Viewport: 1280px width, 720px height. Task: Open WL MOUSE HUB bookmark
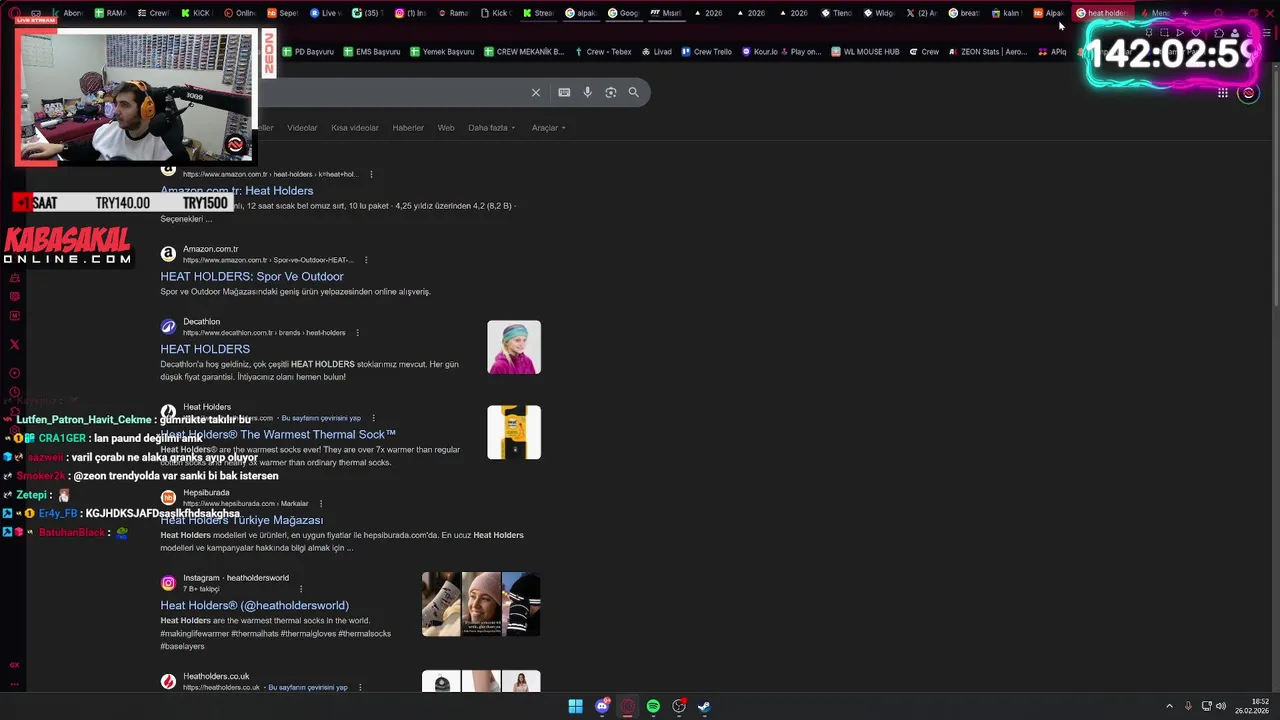[x=865, y=52]
